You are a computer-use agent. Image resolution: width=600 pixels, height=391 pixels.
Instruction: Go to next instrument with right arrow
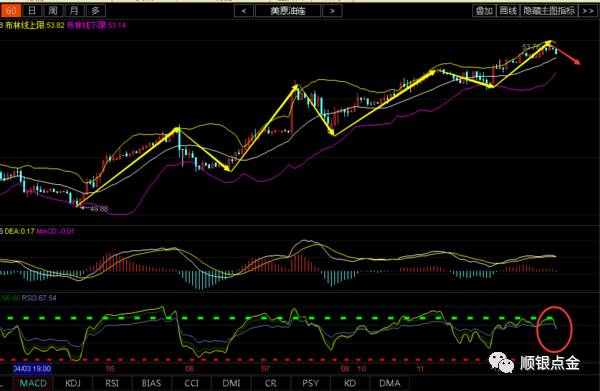332,11
